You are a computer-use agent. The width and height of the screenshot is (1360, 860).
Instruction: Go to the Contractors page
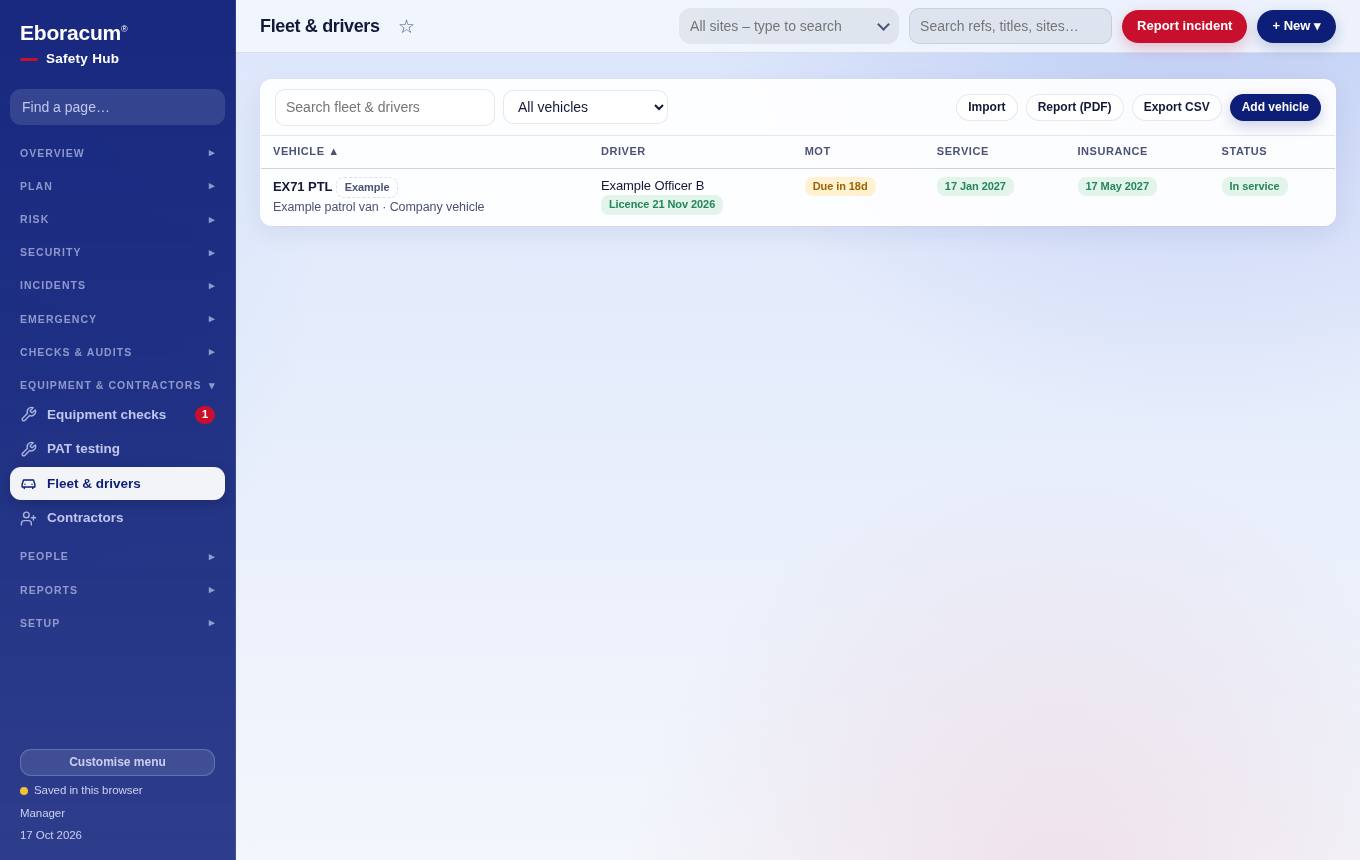(117, 518)
